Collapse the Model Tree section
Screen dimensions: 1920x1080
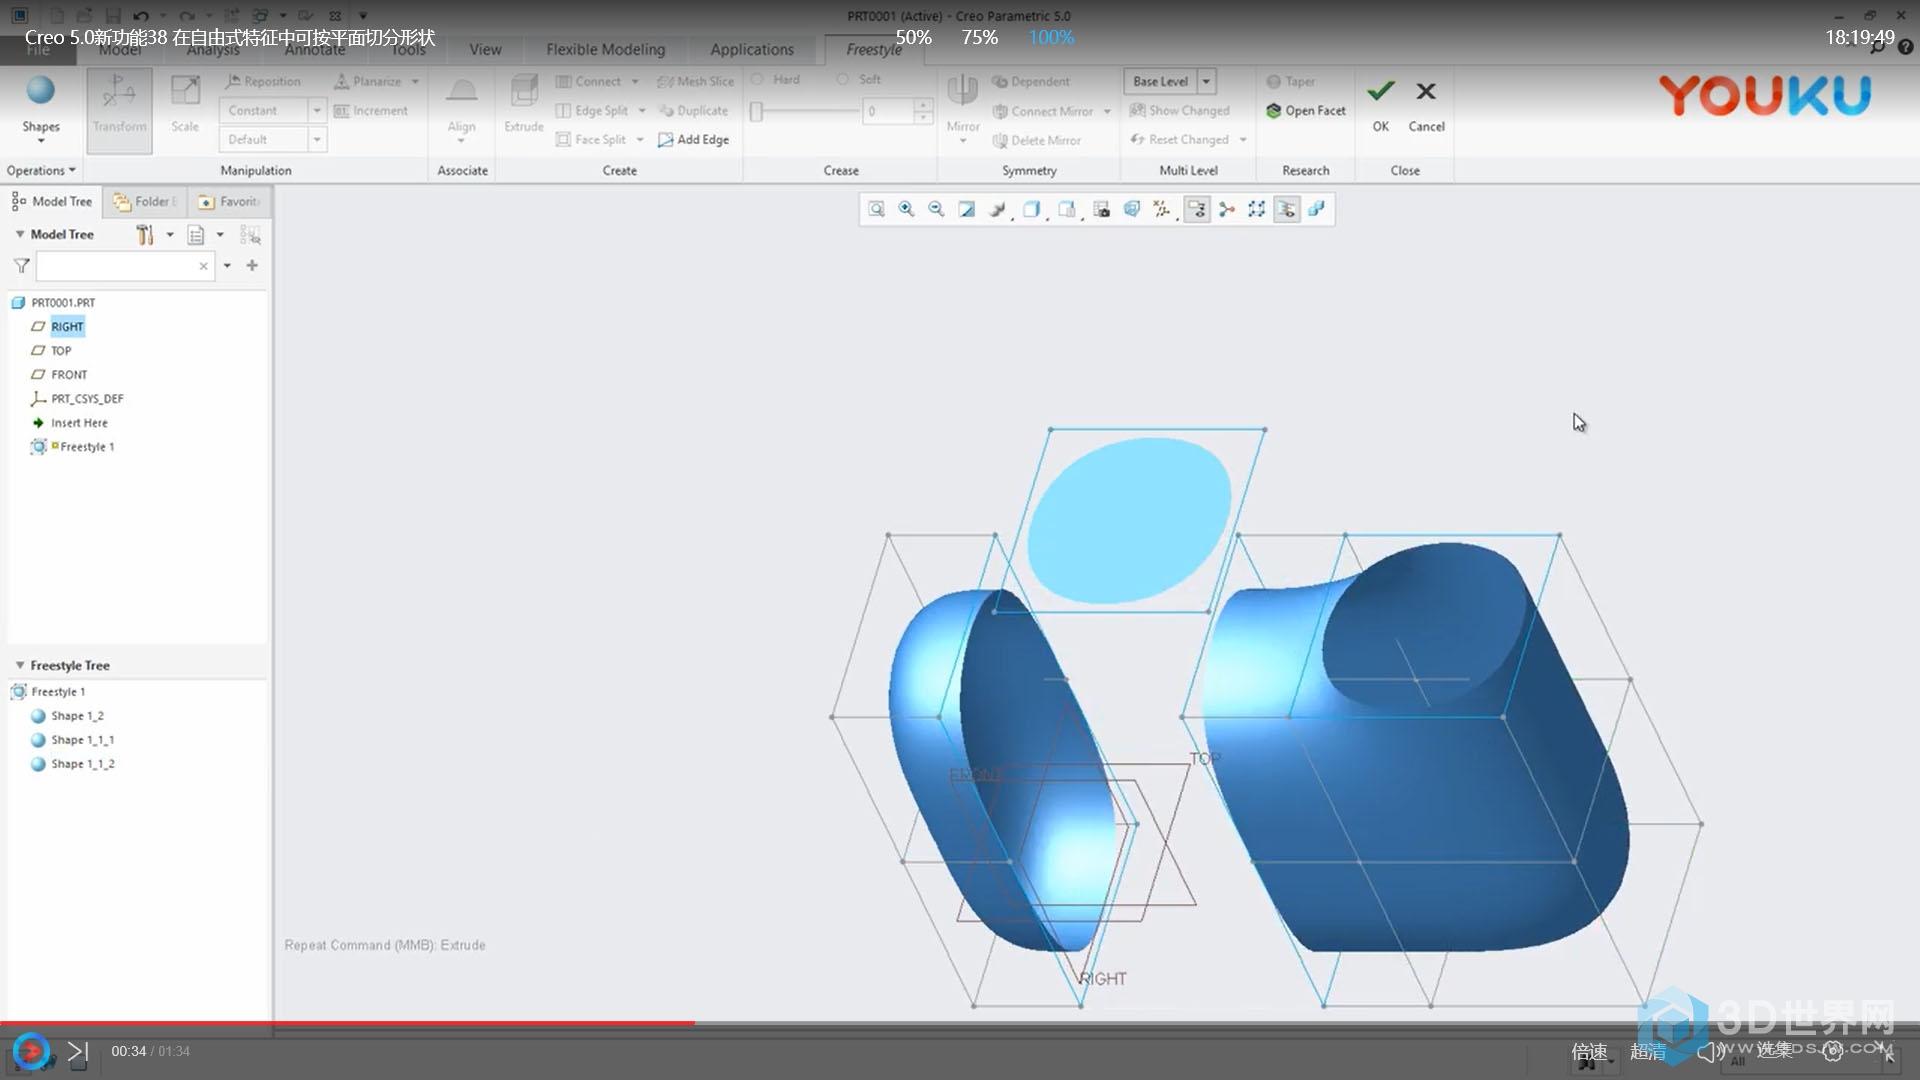pos(19,234)
